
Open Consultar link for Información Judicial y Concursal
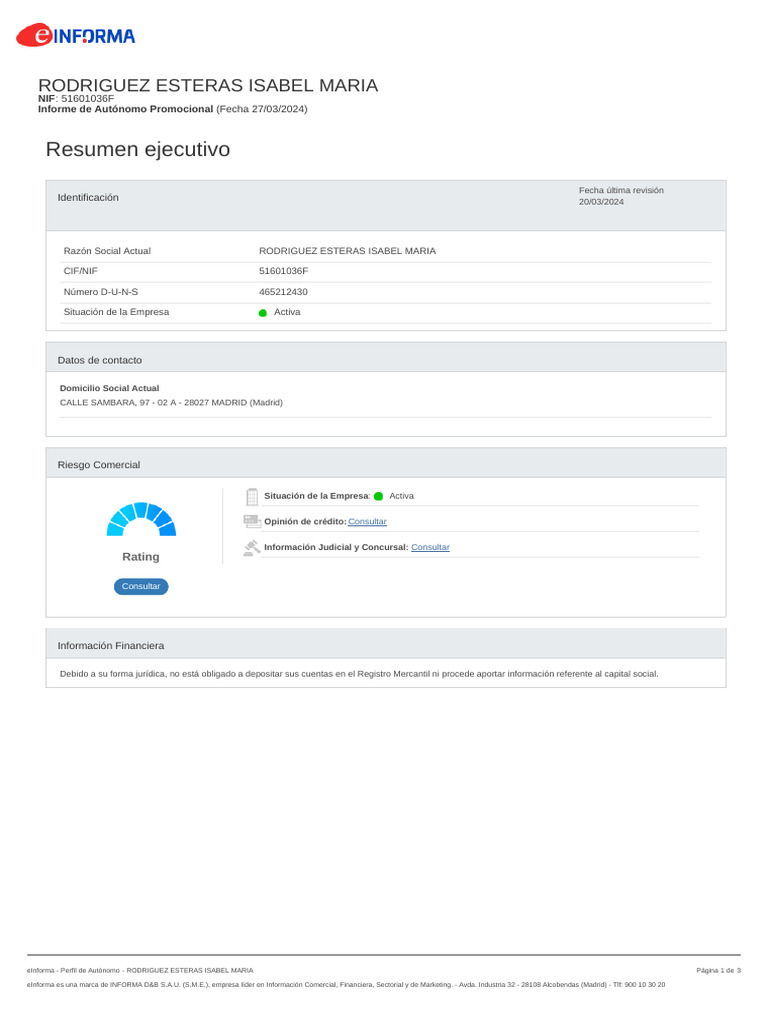click(430, 547)
